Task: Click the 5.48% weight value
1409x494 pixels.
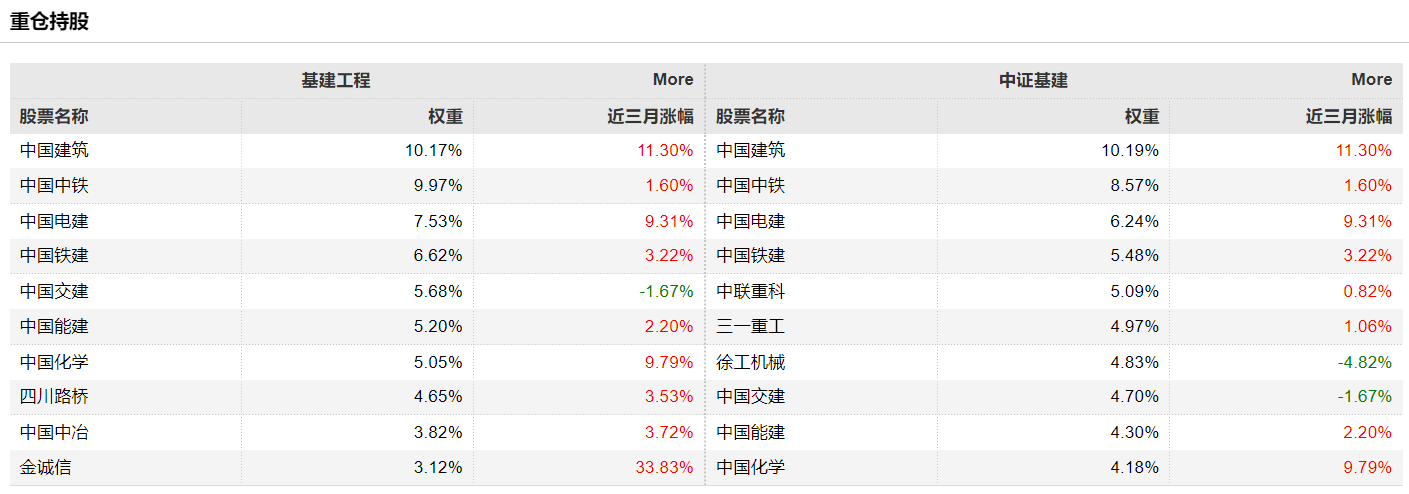Action: pos(1135,255)
